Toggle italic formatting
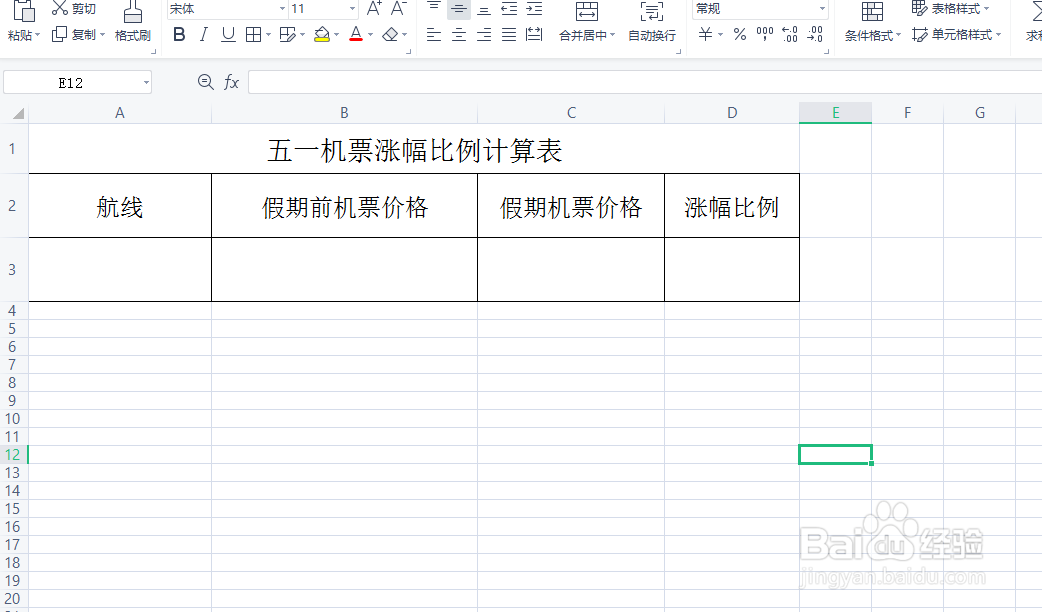The image size is (1042, 612). pyautogui.click(x=202, y=33)
